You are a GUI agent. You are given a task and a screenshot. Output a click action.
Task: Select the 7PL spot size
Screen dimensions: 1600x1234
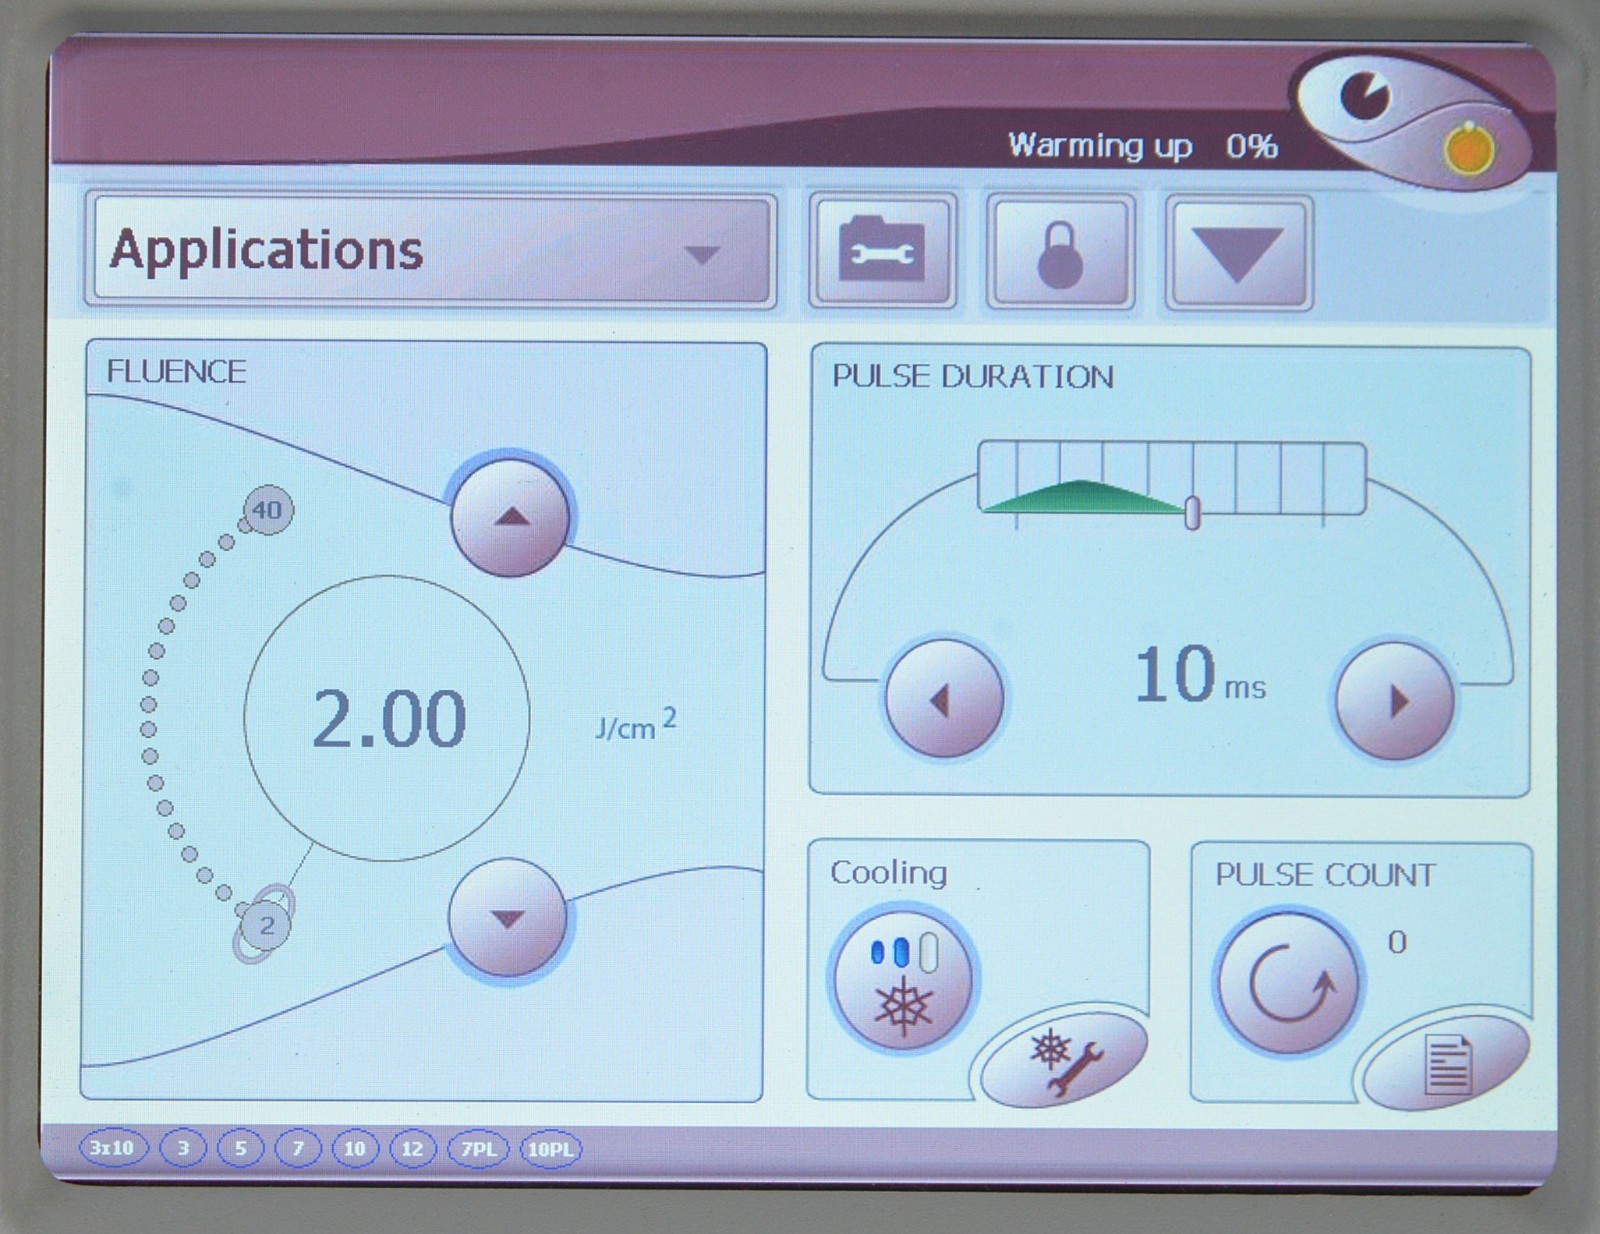pos(479,1149)
